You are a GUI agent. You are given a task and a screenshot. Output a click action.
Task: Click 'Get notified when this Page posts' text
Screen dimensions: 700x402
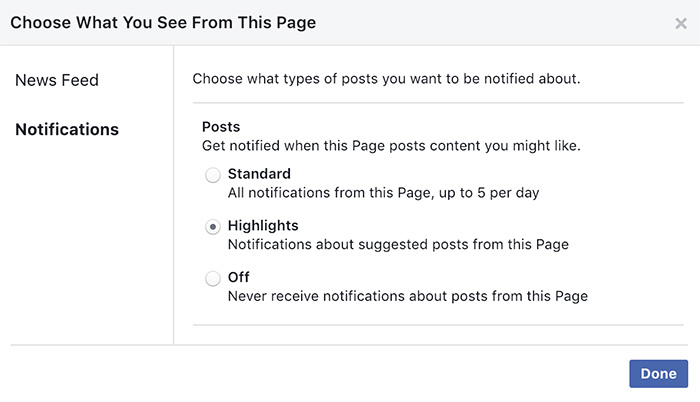point(391,145)
